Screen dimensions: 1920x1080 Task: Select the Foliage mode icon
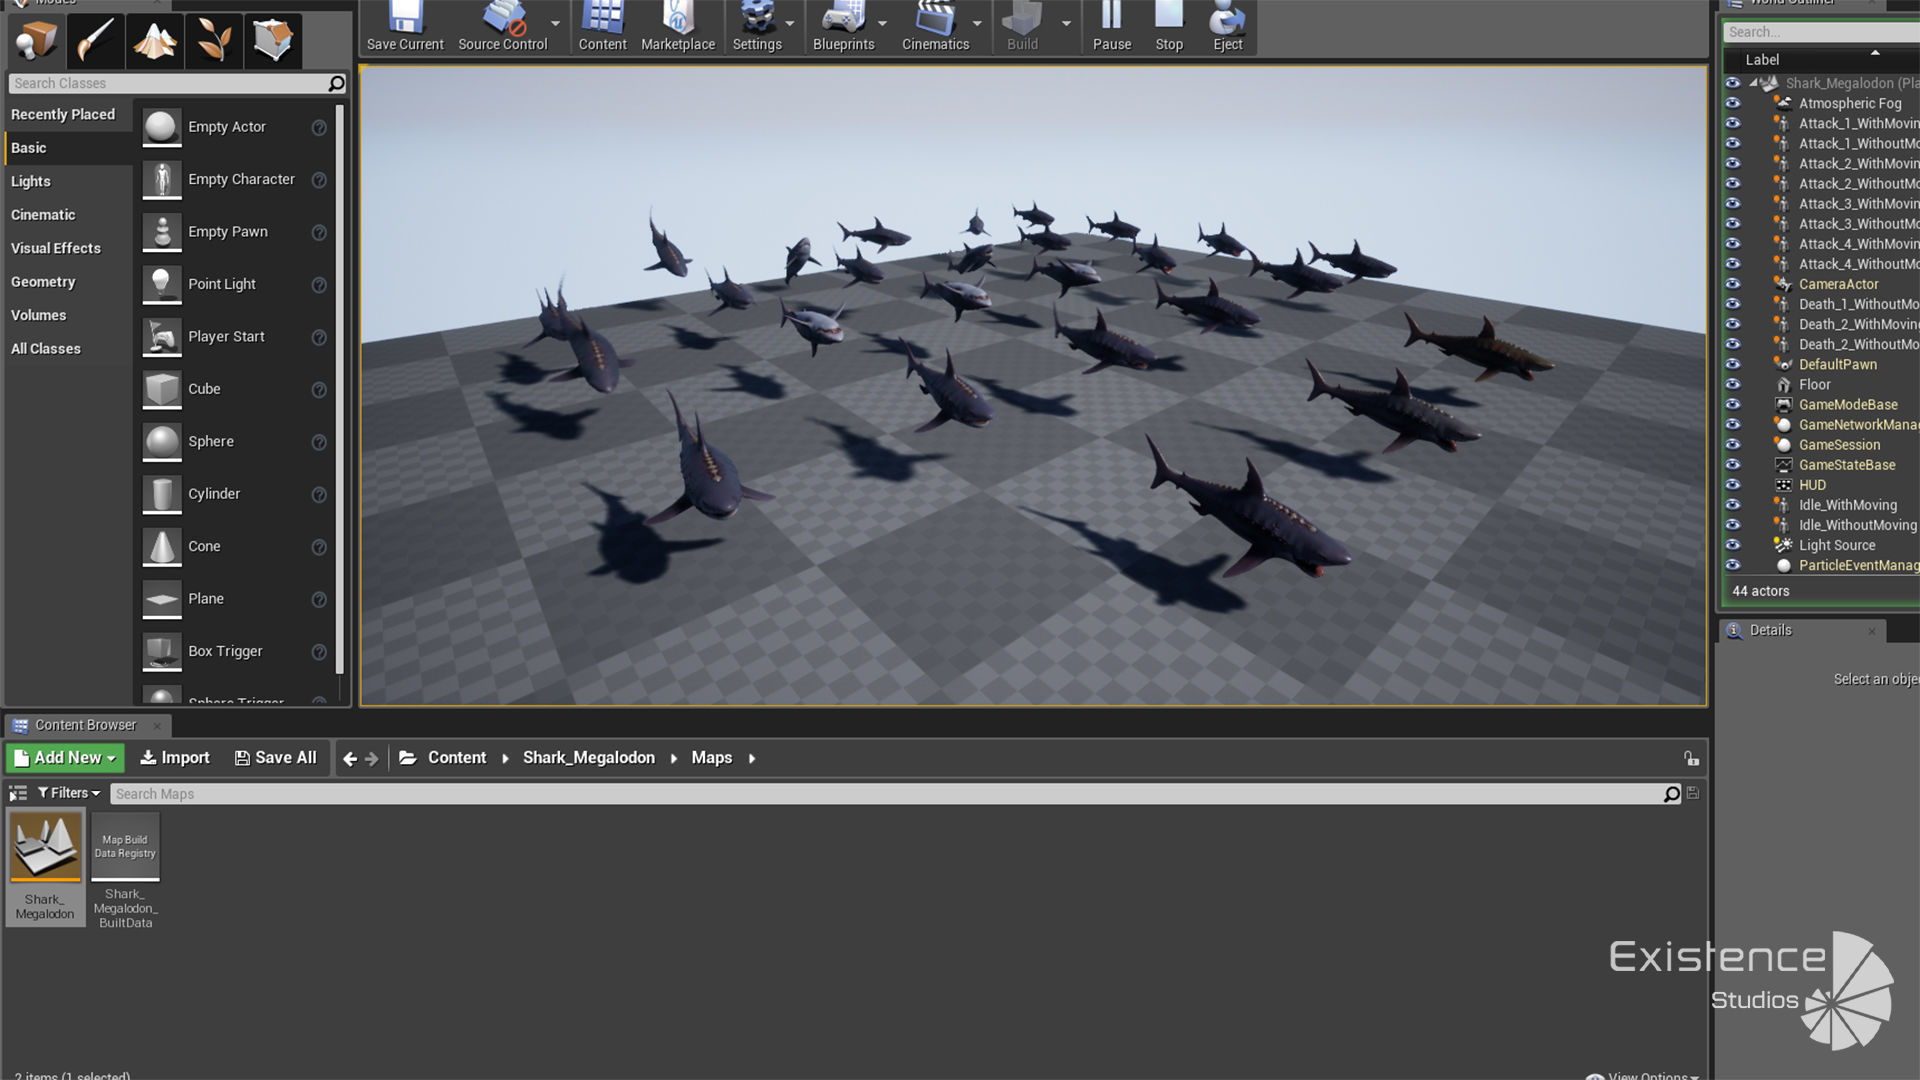pos(213,41)
